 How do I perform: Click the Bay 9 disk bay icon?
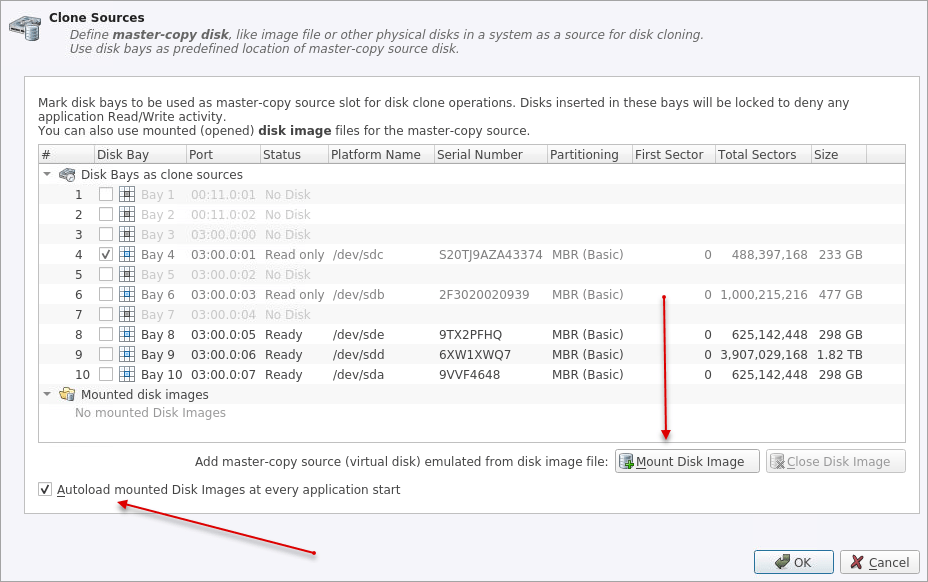click(x=127, y=354)
